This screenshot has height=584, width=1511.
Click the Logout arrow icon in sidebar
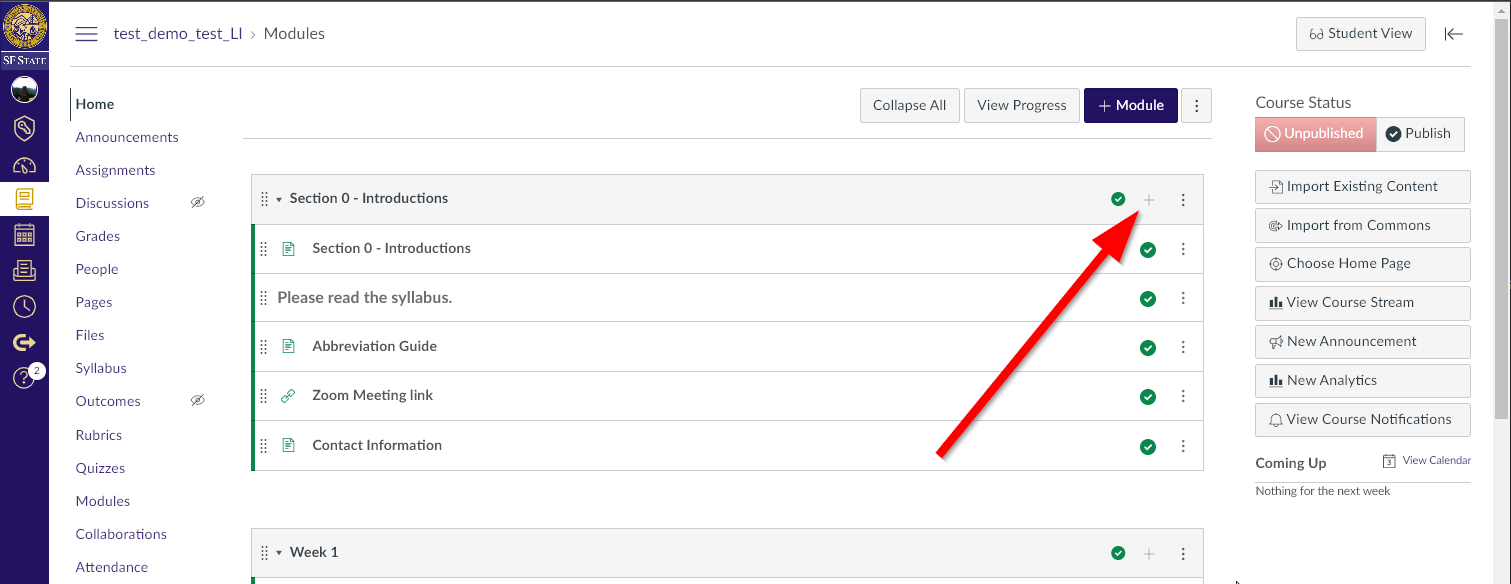click(x=24, y=340)
